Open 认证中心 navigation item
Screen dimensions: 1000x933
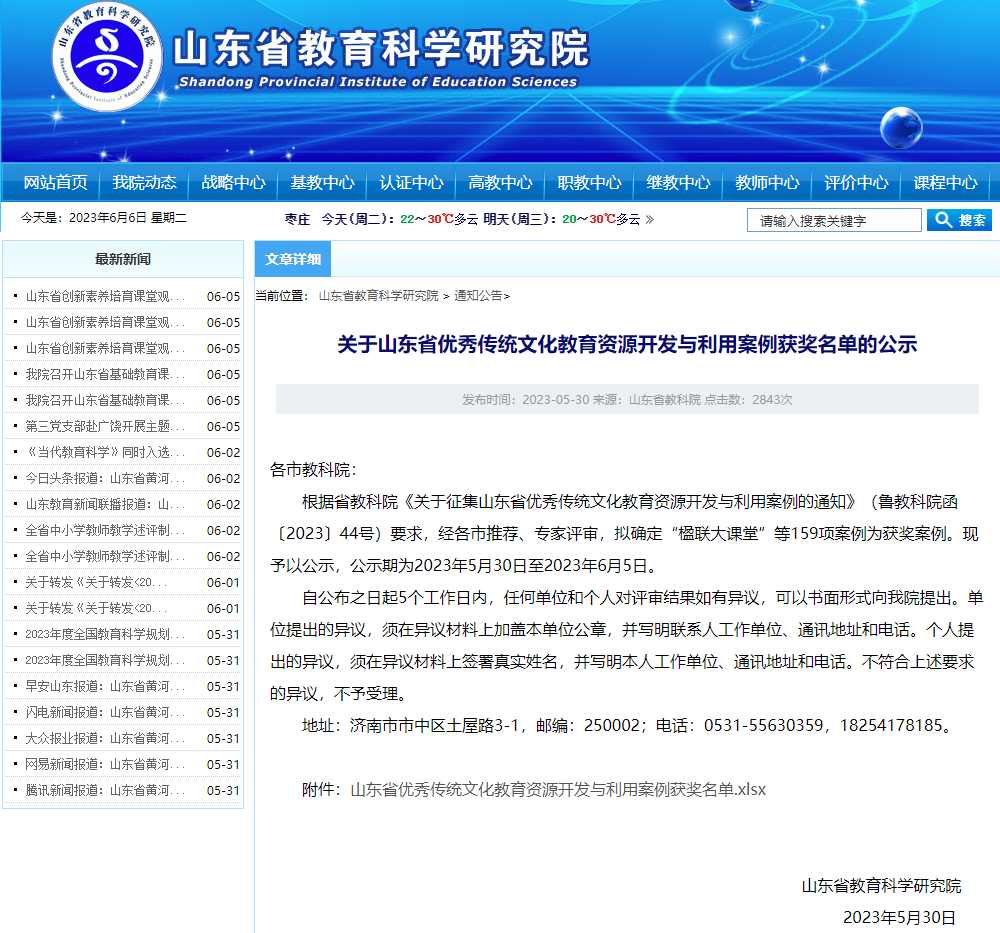click(x=411, y=182)
